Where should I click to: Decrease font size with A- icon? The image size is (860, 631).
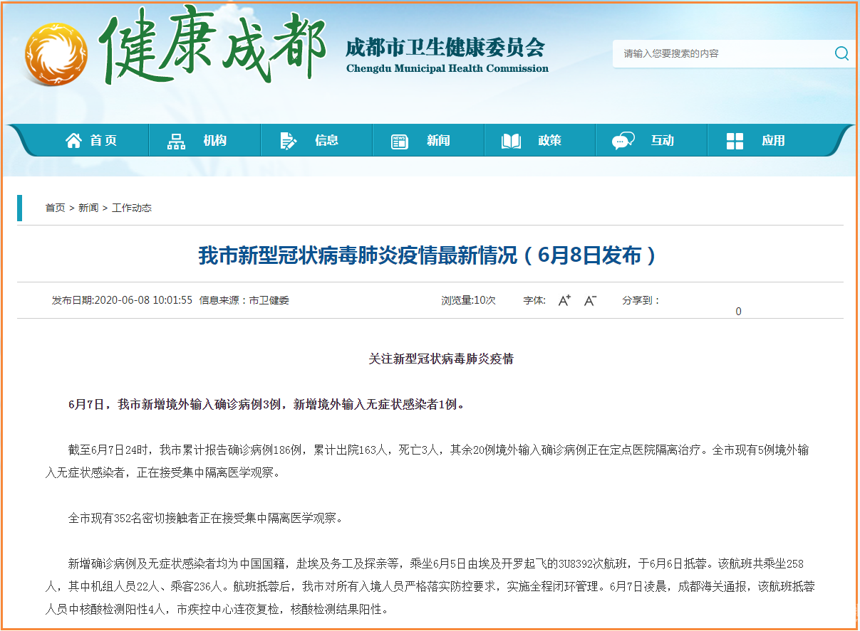590,301
